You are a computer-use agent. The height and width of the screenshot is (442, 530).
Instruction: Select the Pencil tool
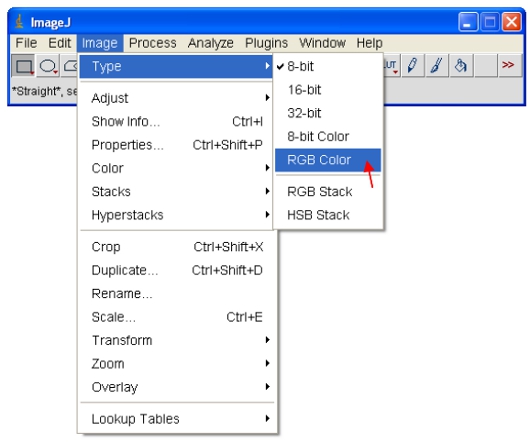click(x=412, y=65)
